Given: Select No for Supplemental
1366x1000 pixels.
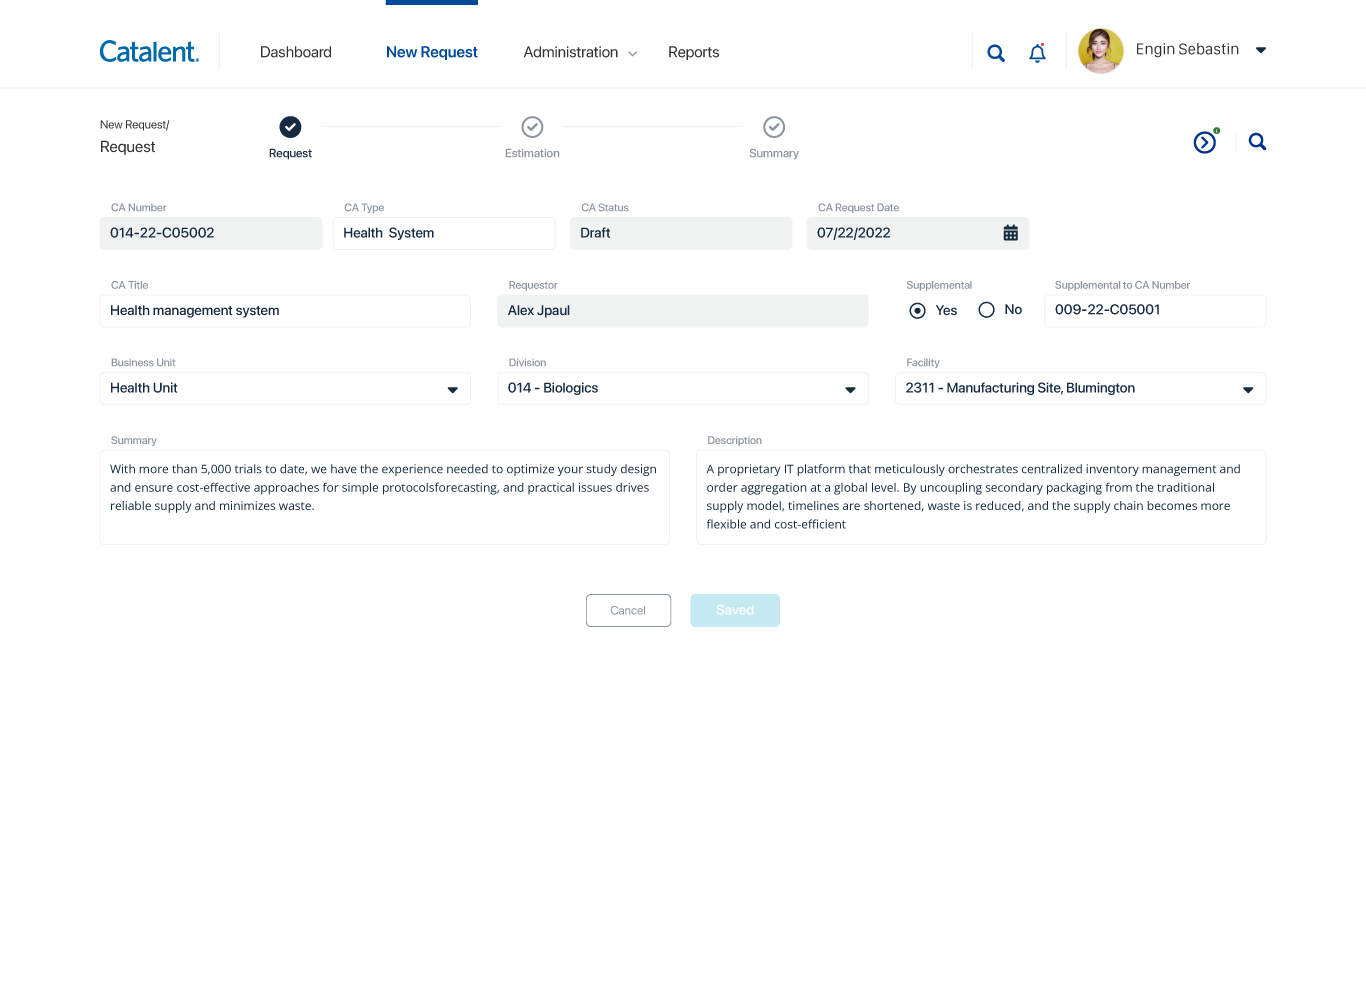Looking at the screenshot, I should click(986, 310).
